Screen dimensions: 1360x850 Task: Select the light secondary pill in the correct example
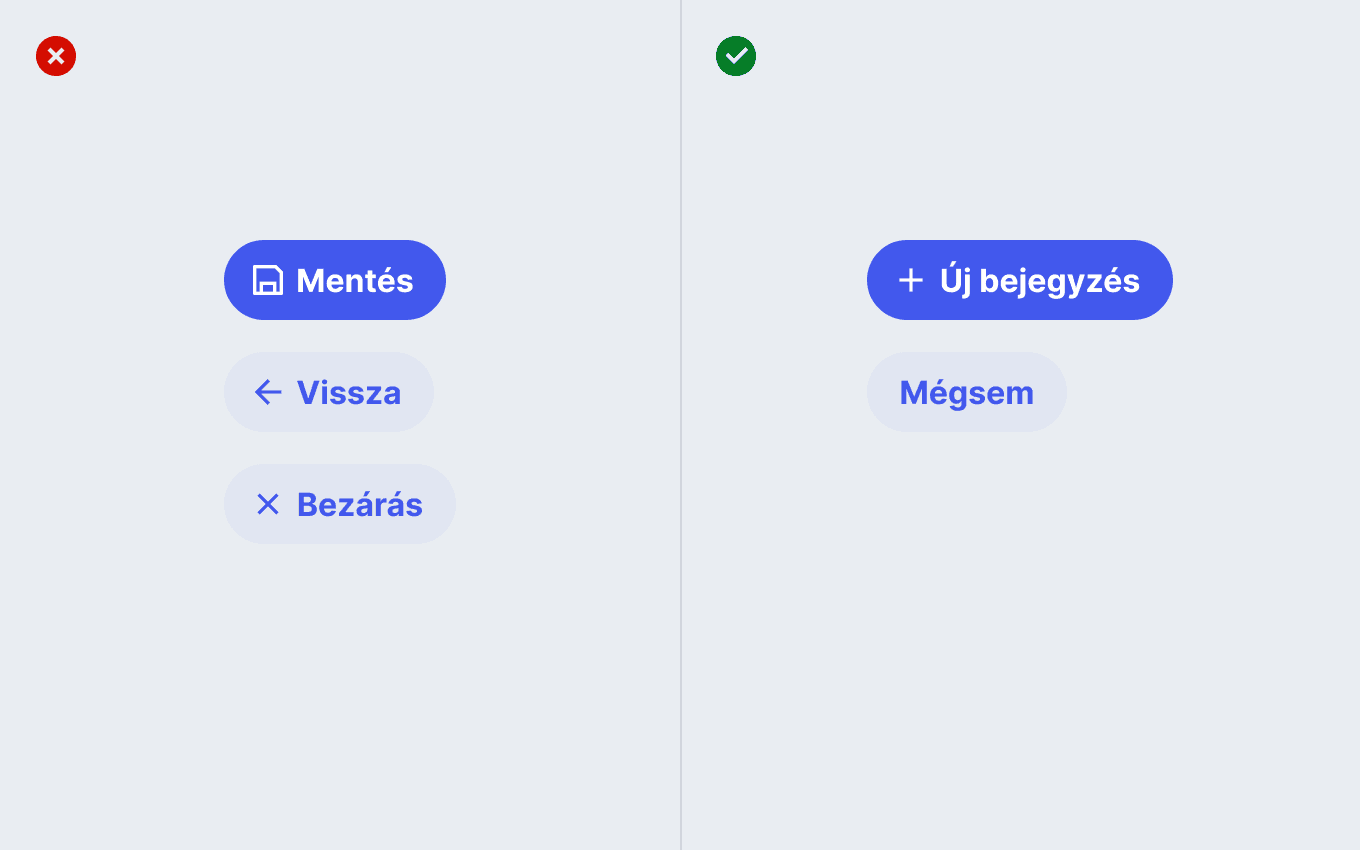967,392
